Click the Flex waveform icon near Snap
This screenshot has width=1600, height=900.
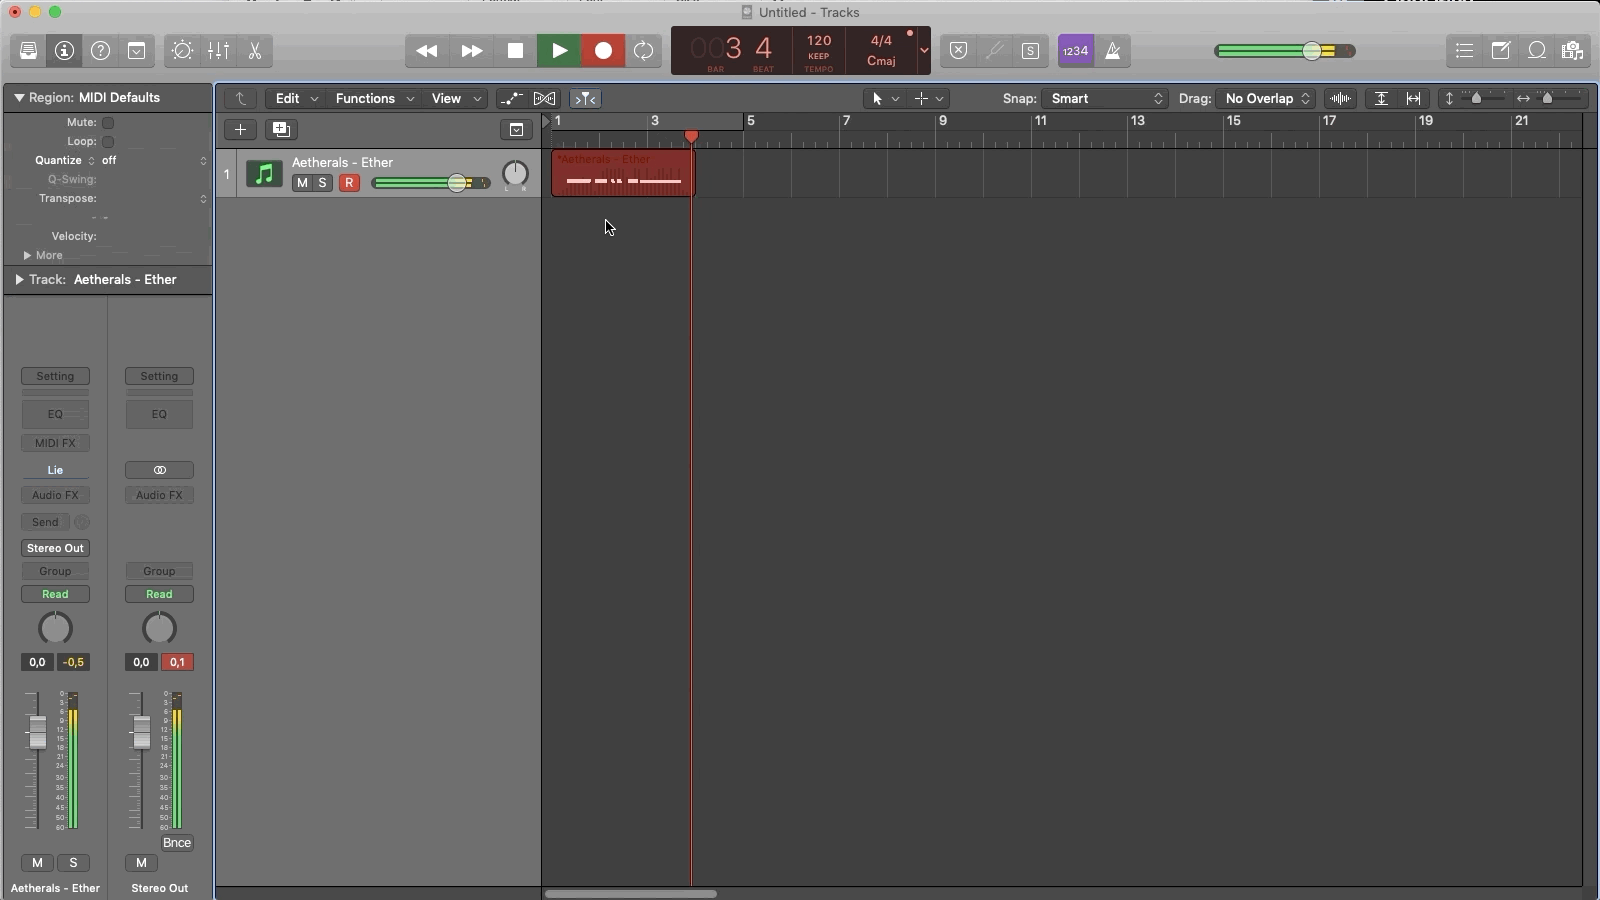click(x=1340, y=99)
